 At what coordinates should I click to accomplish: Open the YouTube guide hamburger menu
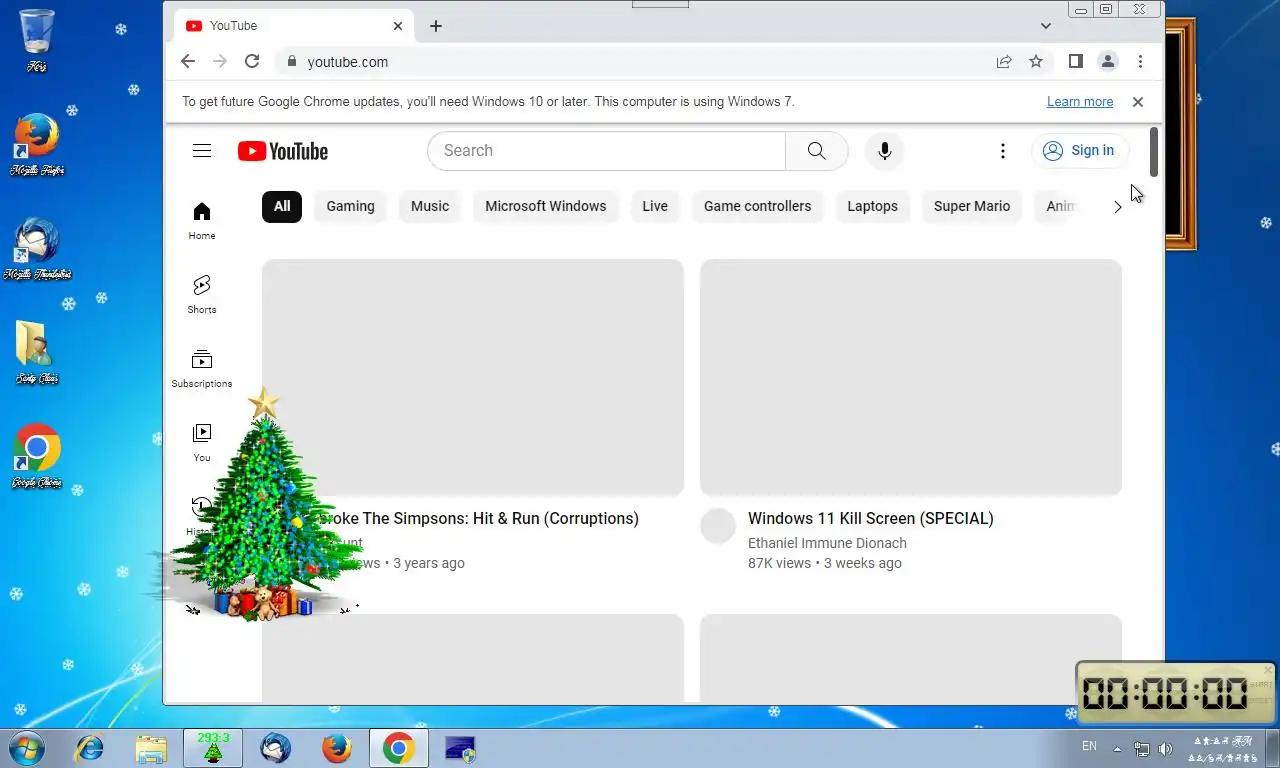click(202, 151)
